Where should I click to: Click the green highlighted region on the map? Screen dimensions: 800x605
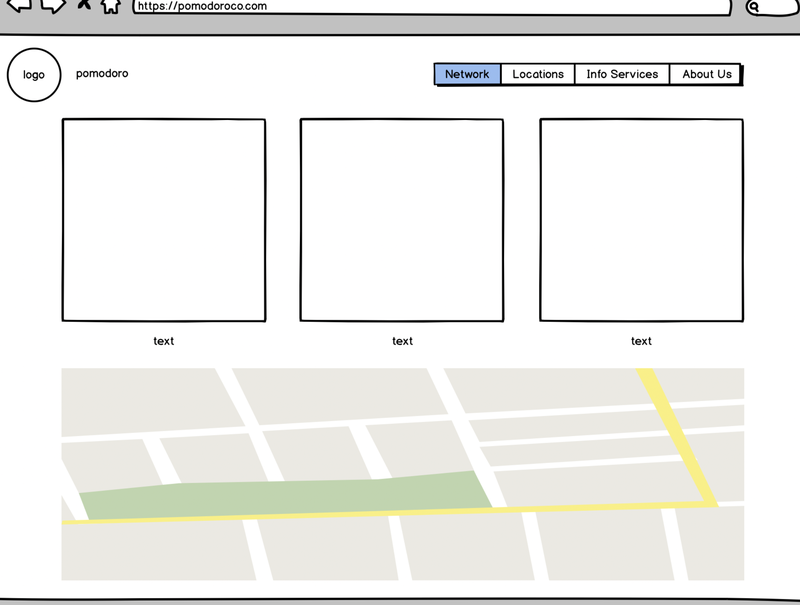coord(290,492)
